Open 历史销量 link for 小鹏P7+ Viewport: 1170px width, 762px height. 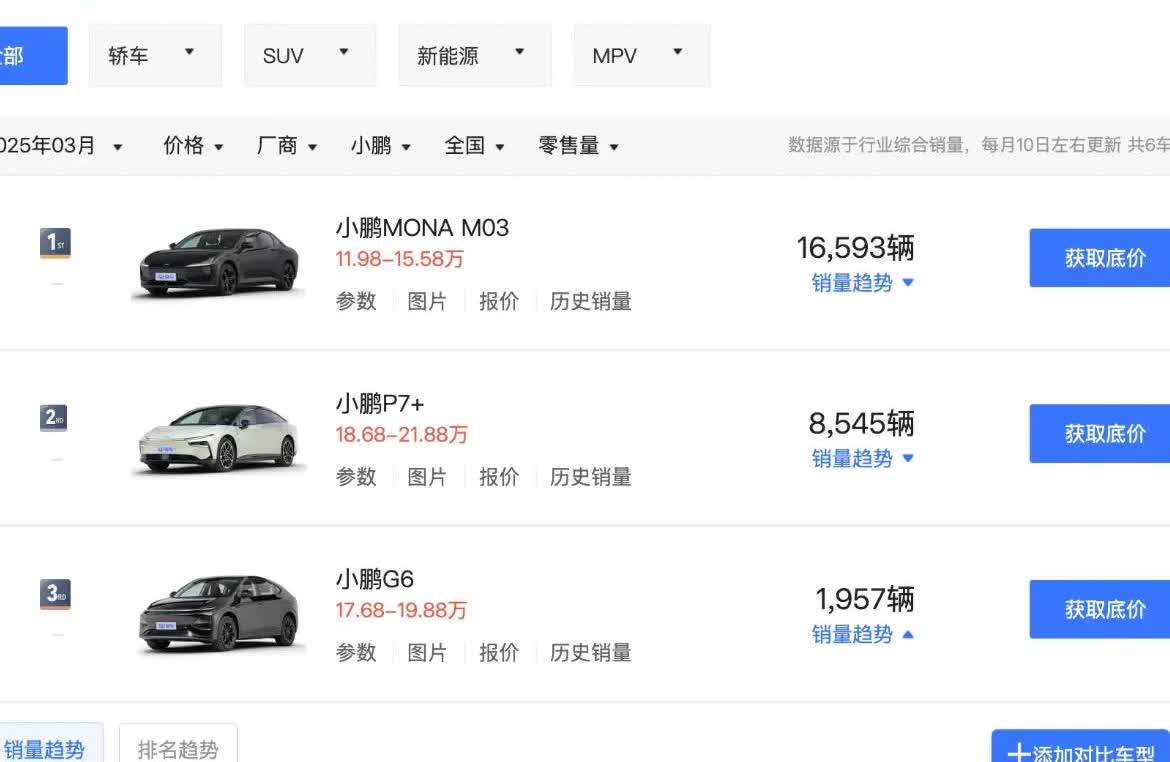[590, 477]
